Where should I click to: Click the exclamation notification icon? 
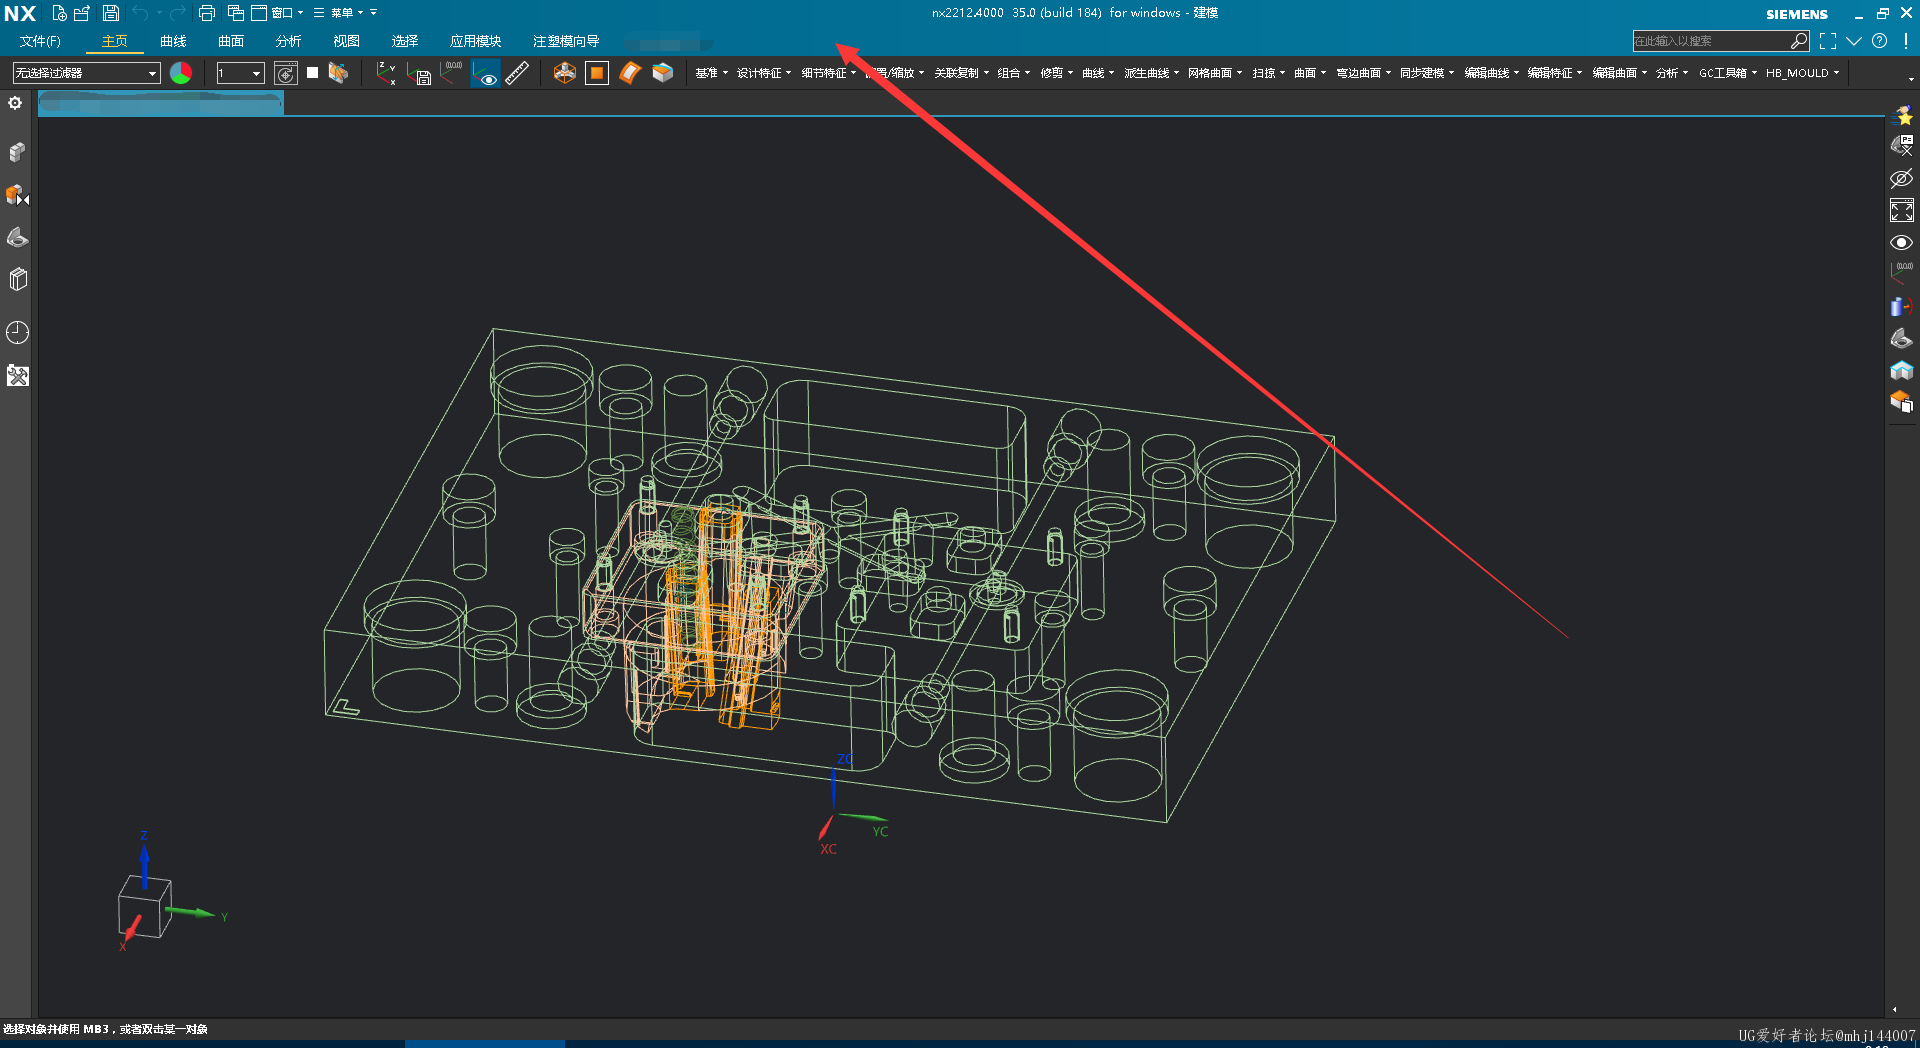click(1906, 41)
